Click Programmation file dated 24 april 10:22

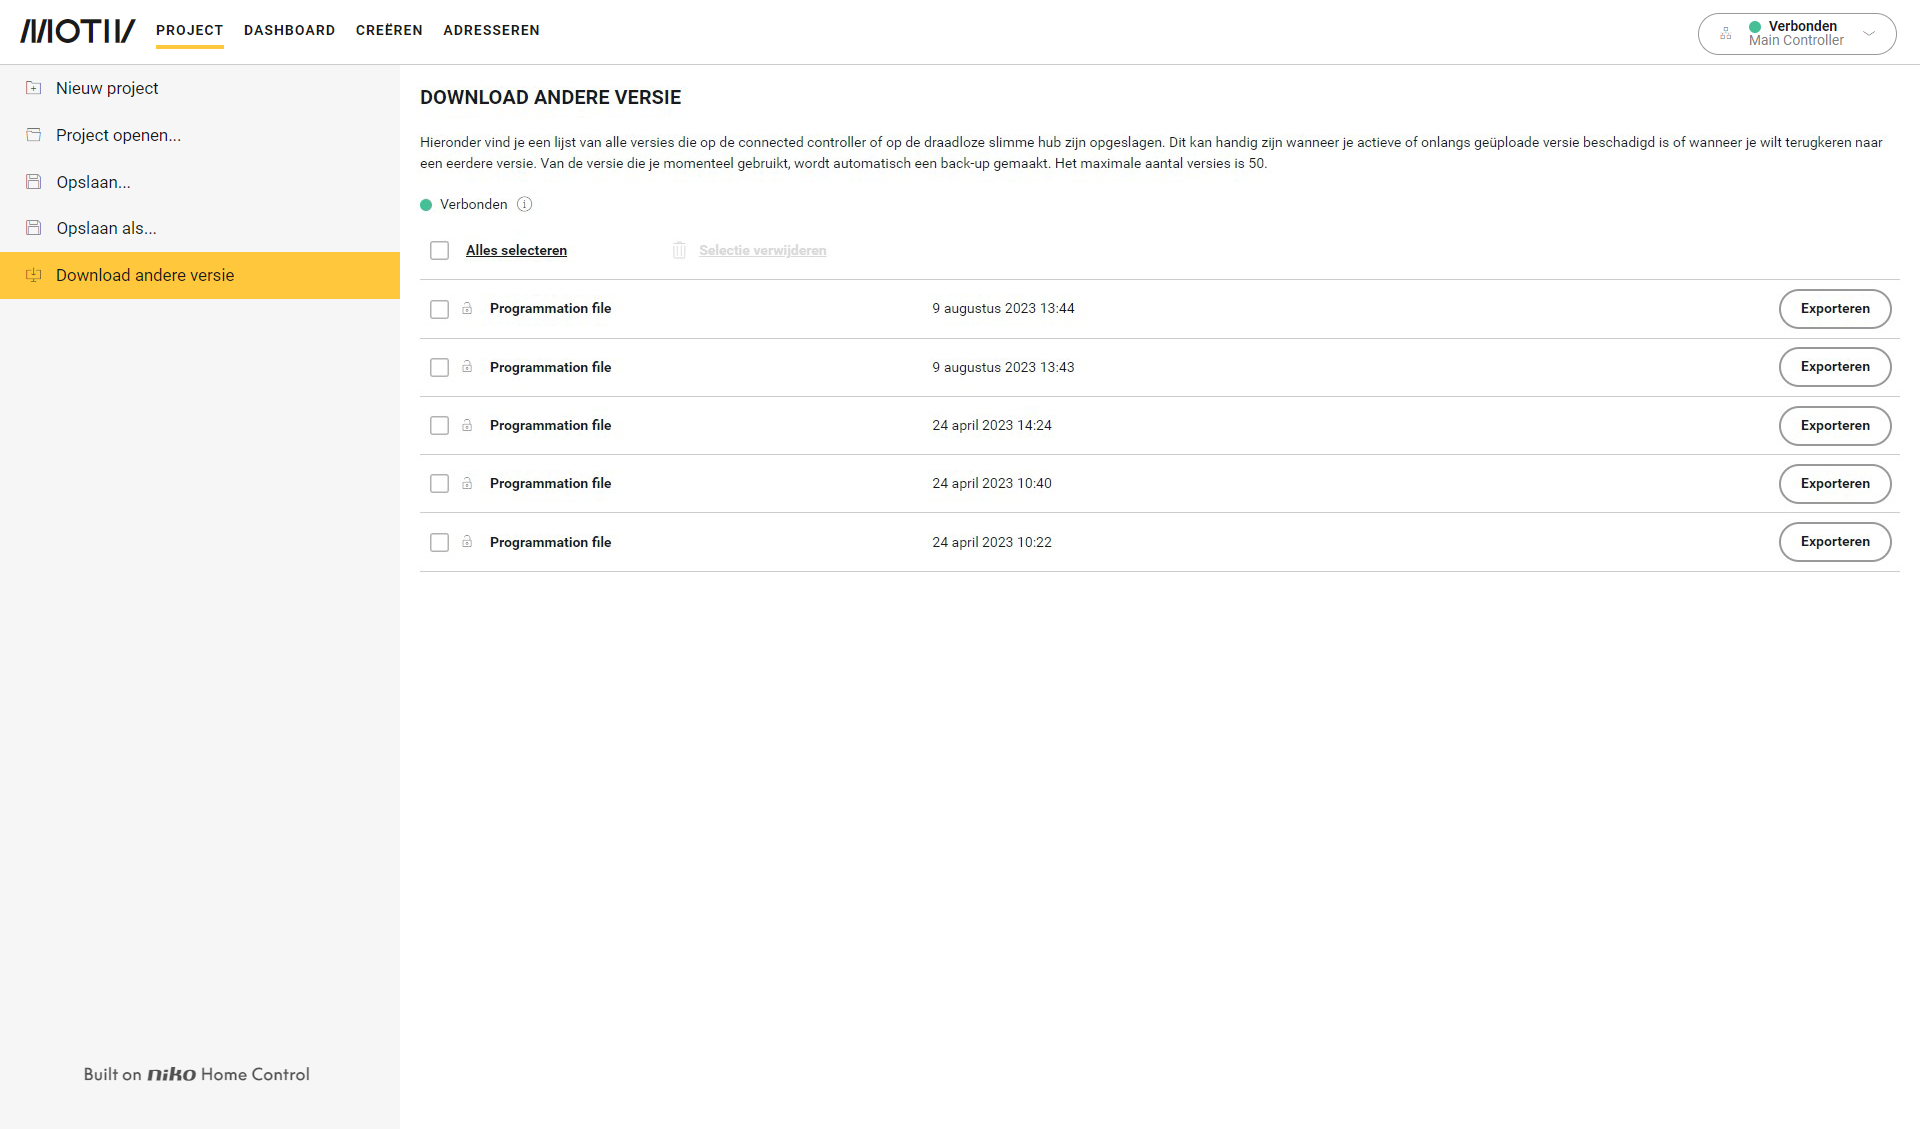point(550,542)
